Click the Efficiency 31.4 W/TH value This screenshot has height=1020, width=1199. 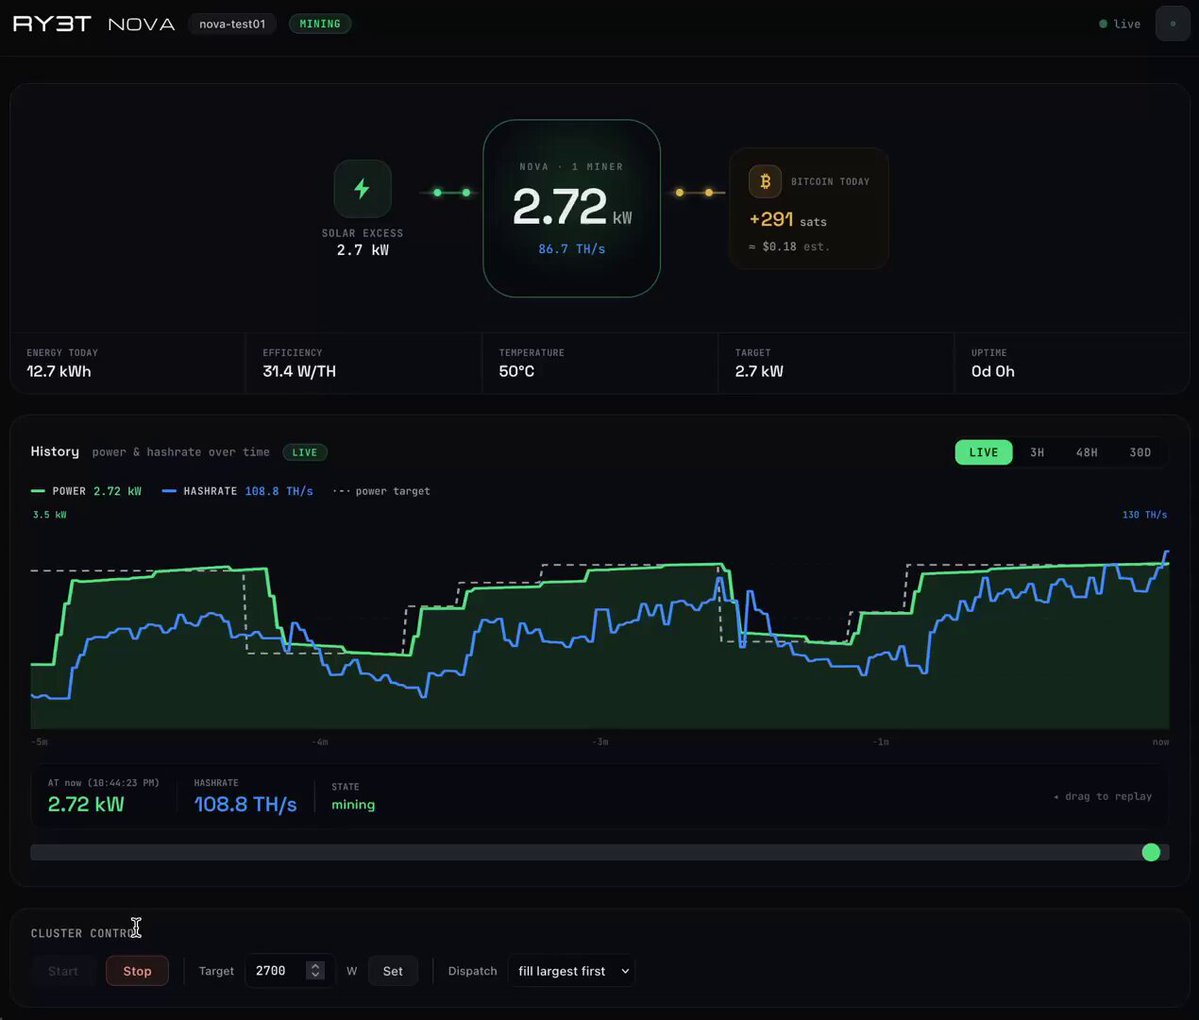click(x=299, y=372)
